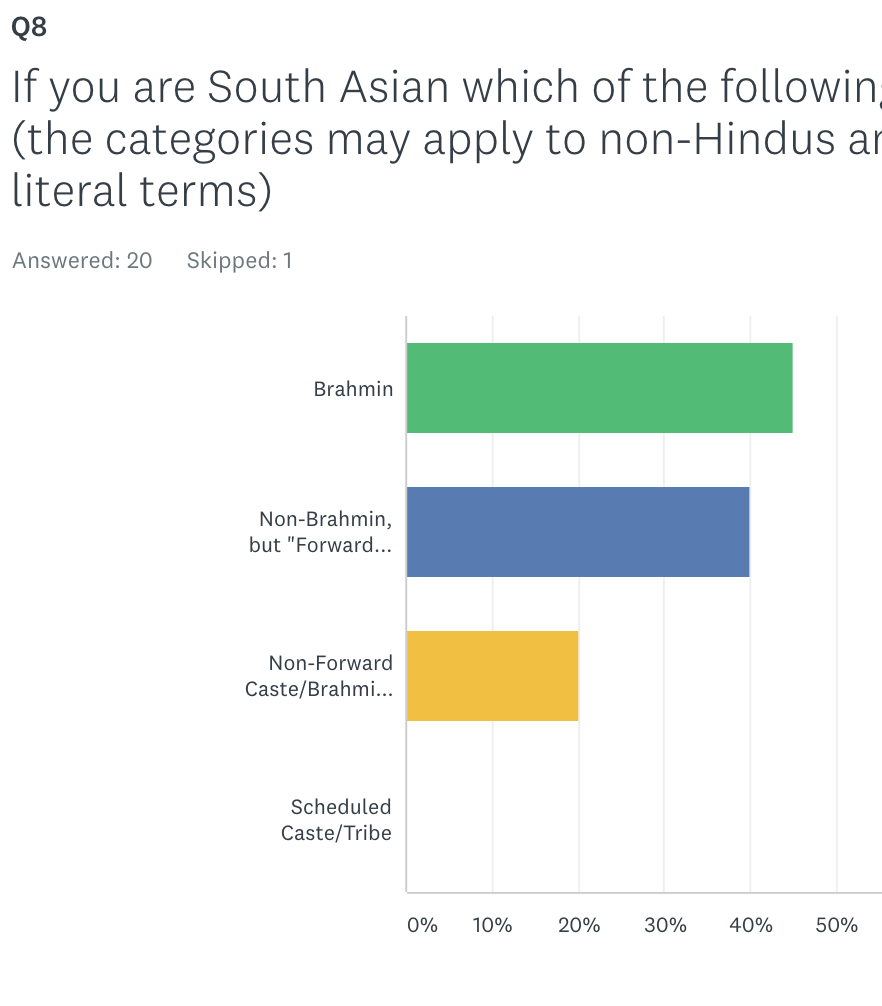Screen dimensions: 882x1006
Task: Click the "Answered: 20" count
Action: coord(82,261)
